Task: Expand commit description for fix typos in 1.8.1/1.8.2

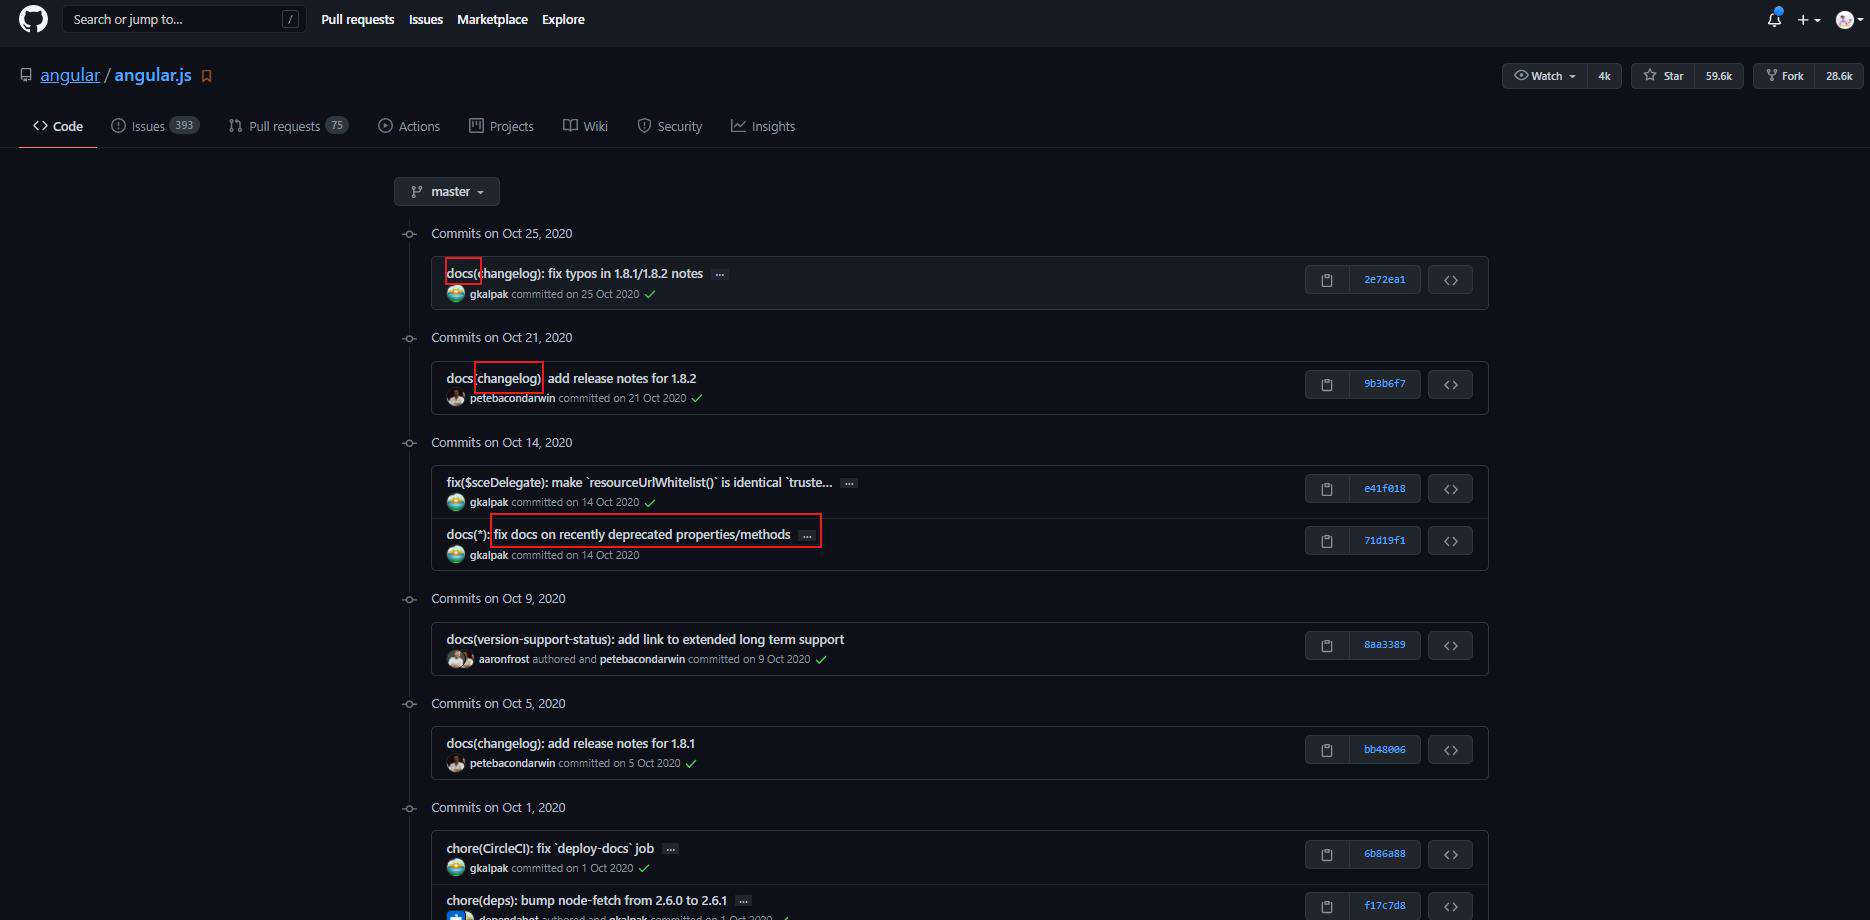Action: click(x=719, y=274)
